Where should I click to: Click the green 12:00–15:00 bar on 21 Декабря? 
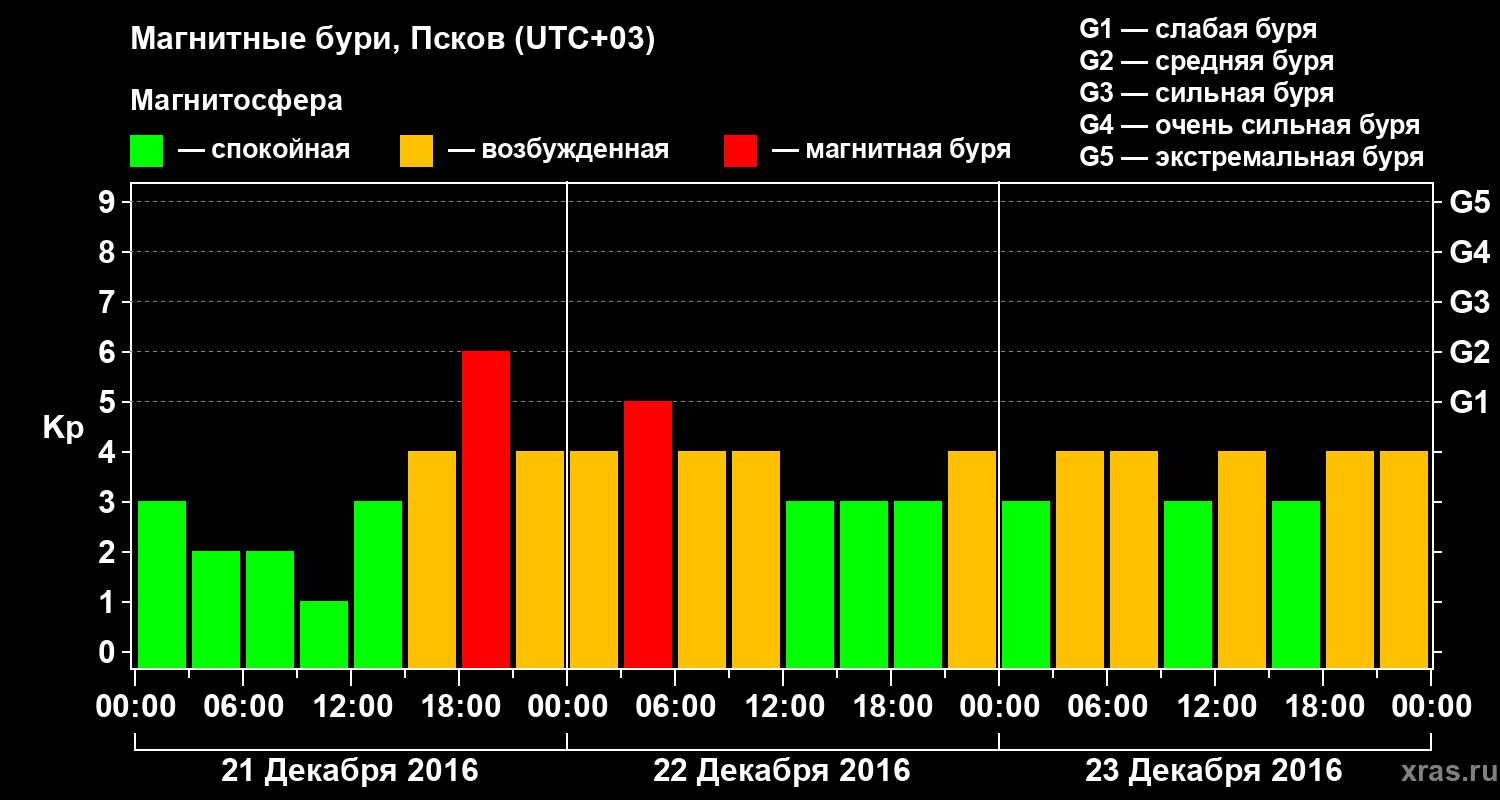point(378,585)
